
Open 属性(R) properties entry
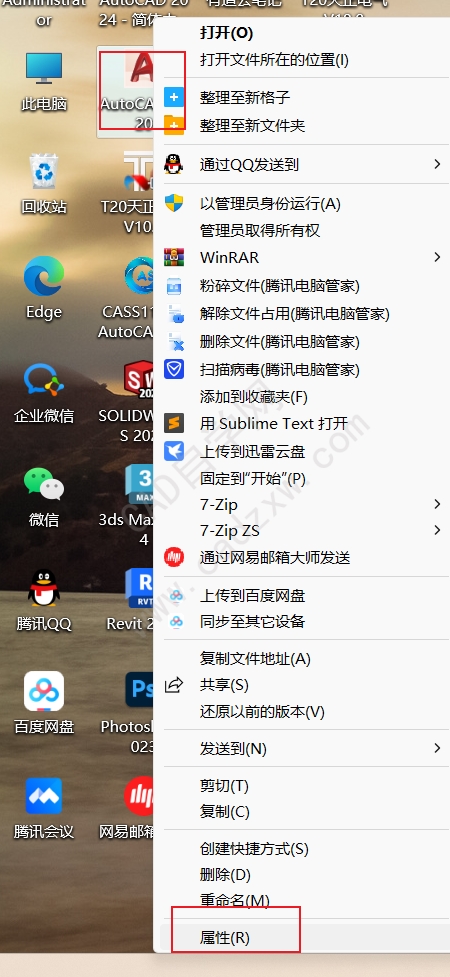pos(224,938)
